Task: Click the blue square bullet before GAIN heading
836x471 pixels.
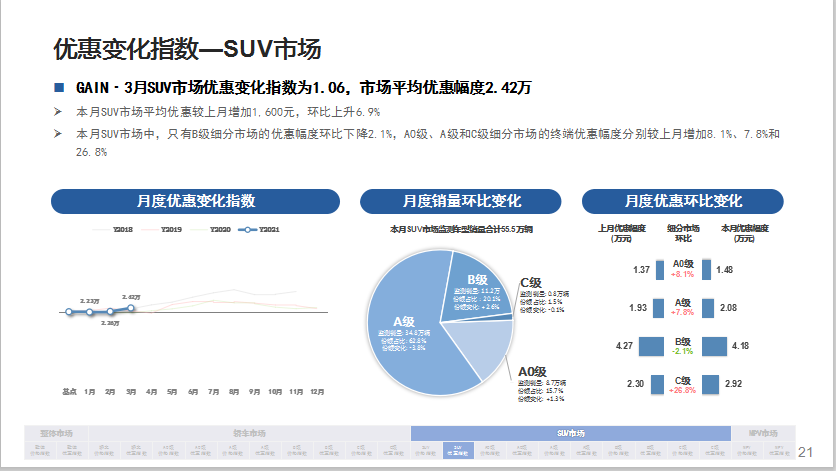Action: pyautogui.click(x=59, y=87)
